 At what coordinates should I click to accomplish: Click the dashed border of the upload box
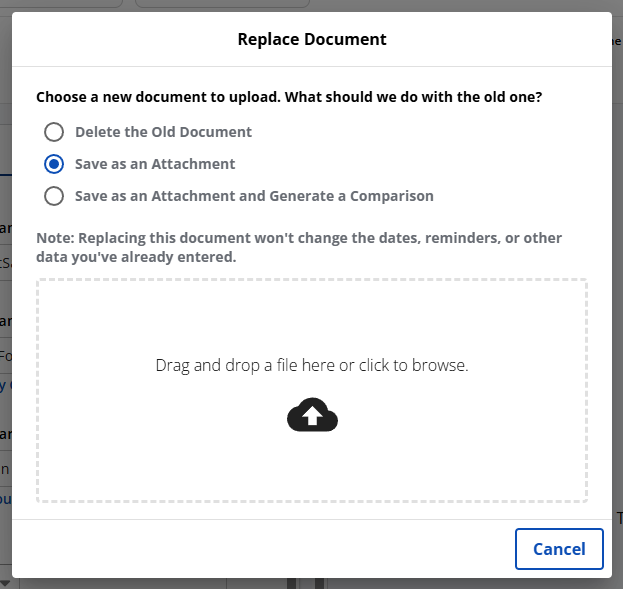(x=38, y=390)
